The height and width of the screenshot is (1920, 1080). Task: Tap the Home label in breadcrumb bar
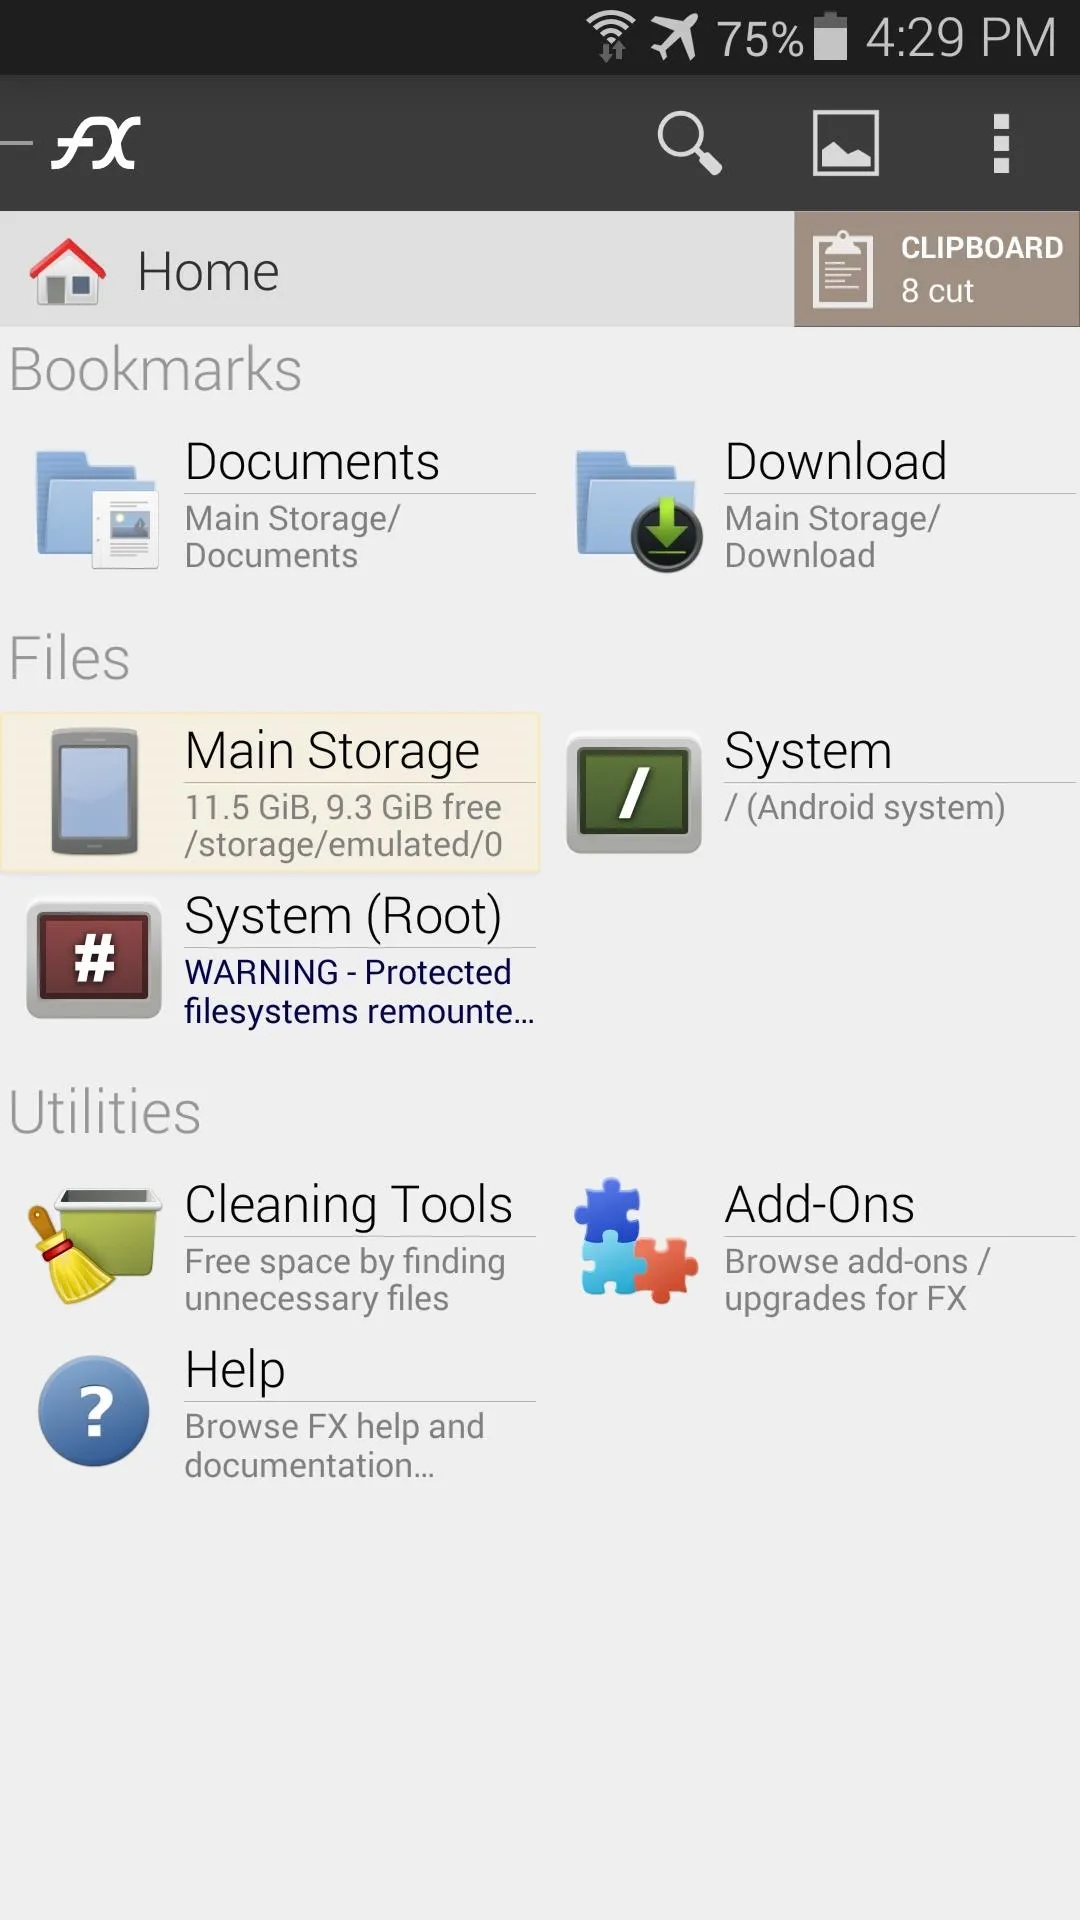208,271
